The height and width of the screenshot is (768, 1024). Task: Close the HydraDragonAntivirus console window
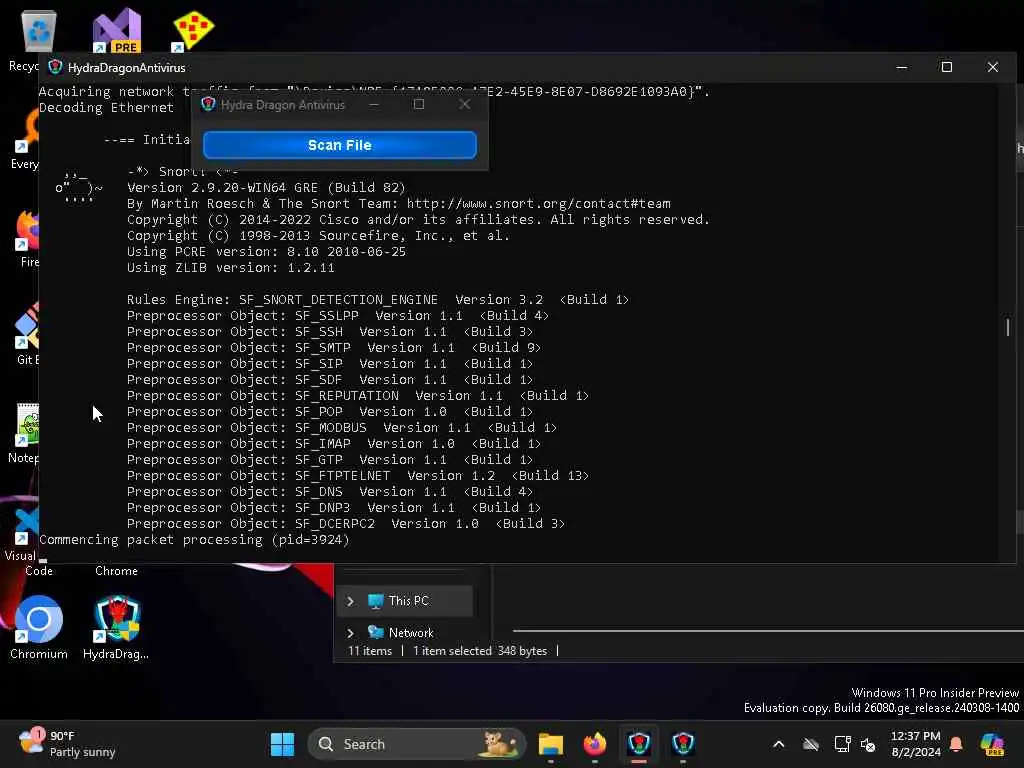click(993, 67)
